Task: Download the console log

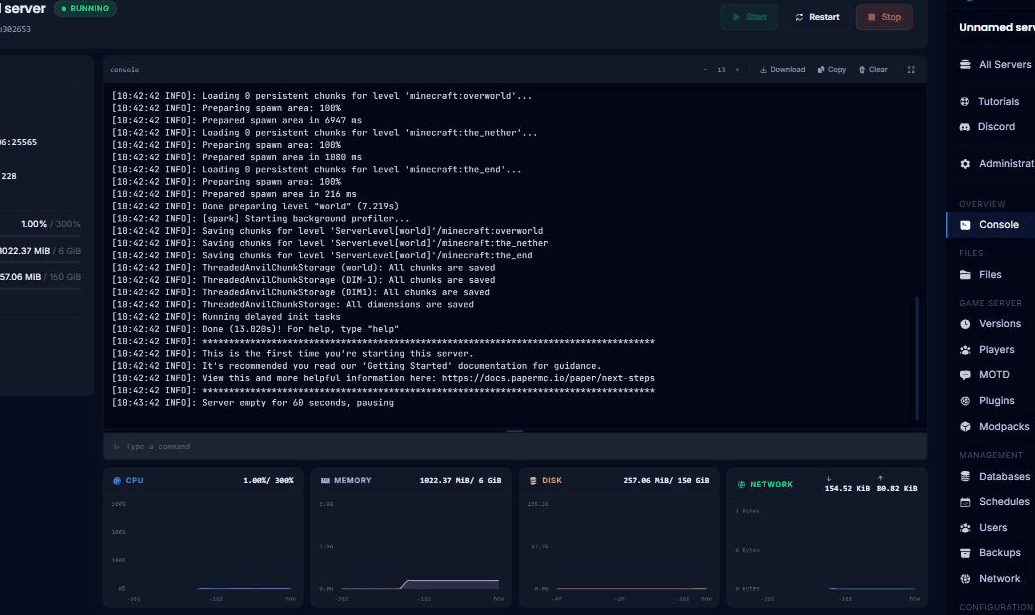Action: coord(782,69)
